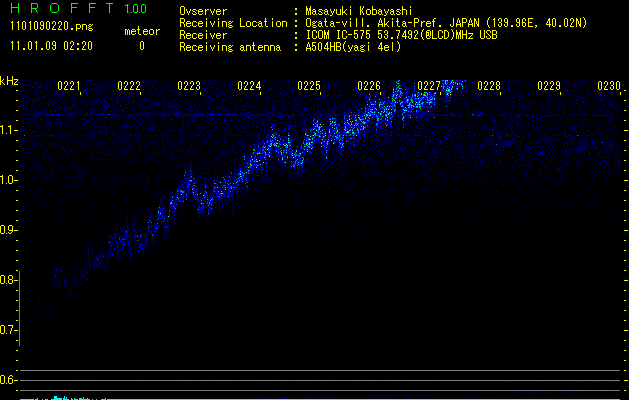
Task: Click the Receiving Location label
Action: [x=233, y=23]
